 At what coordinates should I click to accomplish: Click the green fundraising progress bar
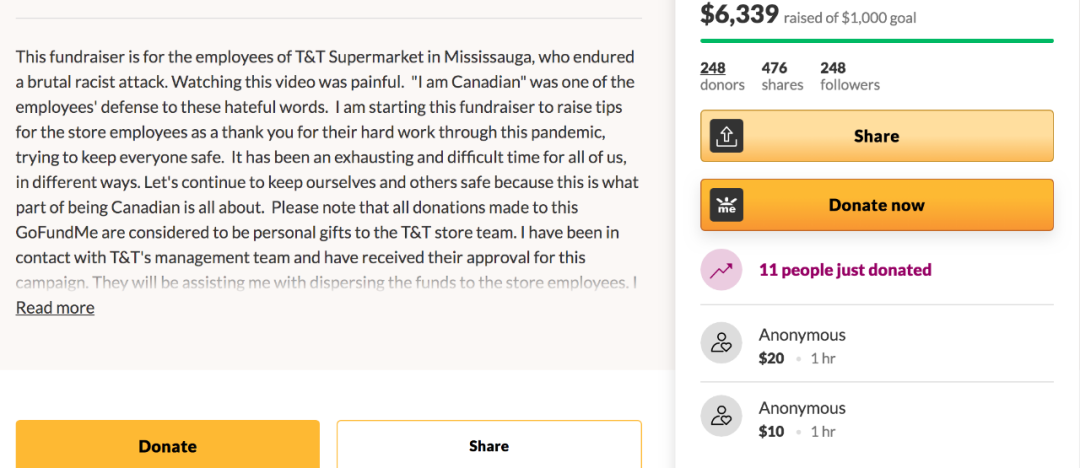coord(876,41)
